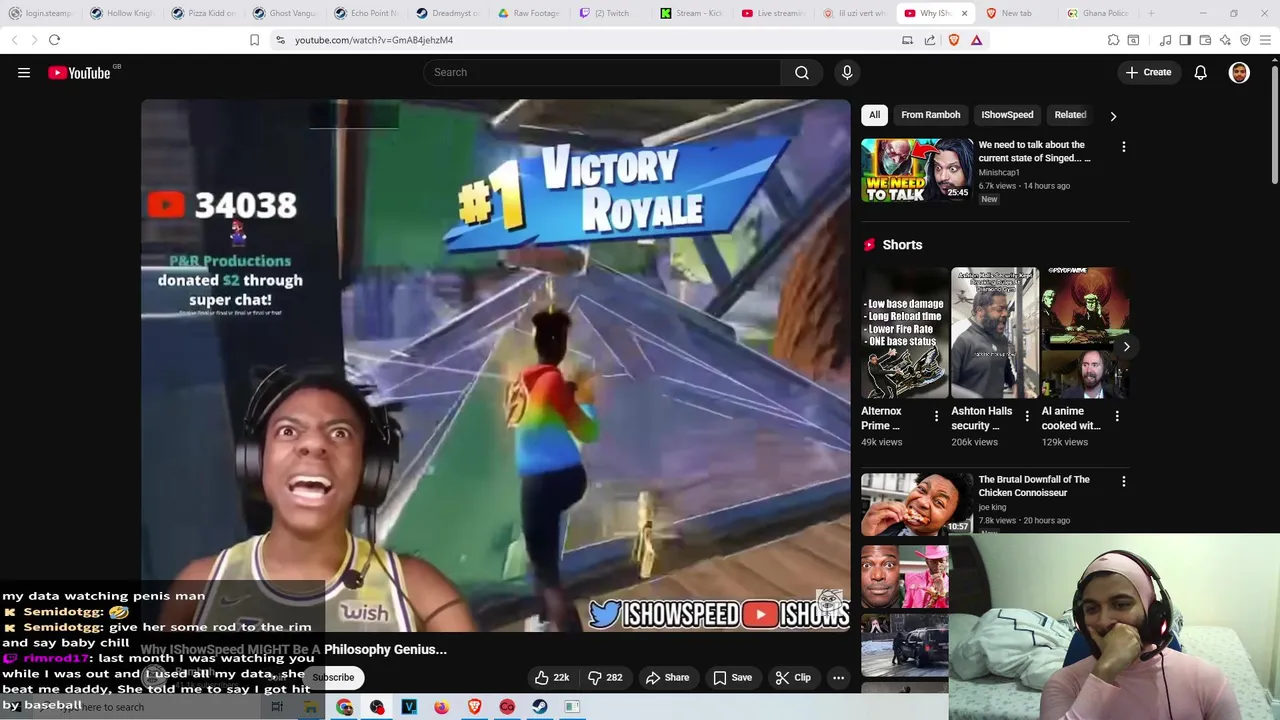Image resolution: width=1280 pixels, height=720 pixels.
Task: Open the Brave VPN shield icon
Action: [x=1245, y=40]
